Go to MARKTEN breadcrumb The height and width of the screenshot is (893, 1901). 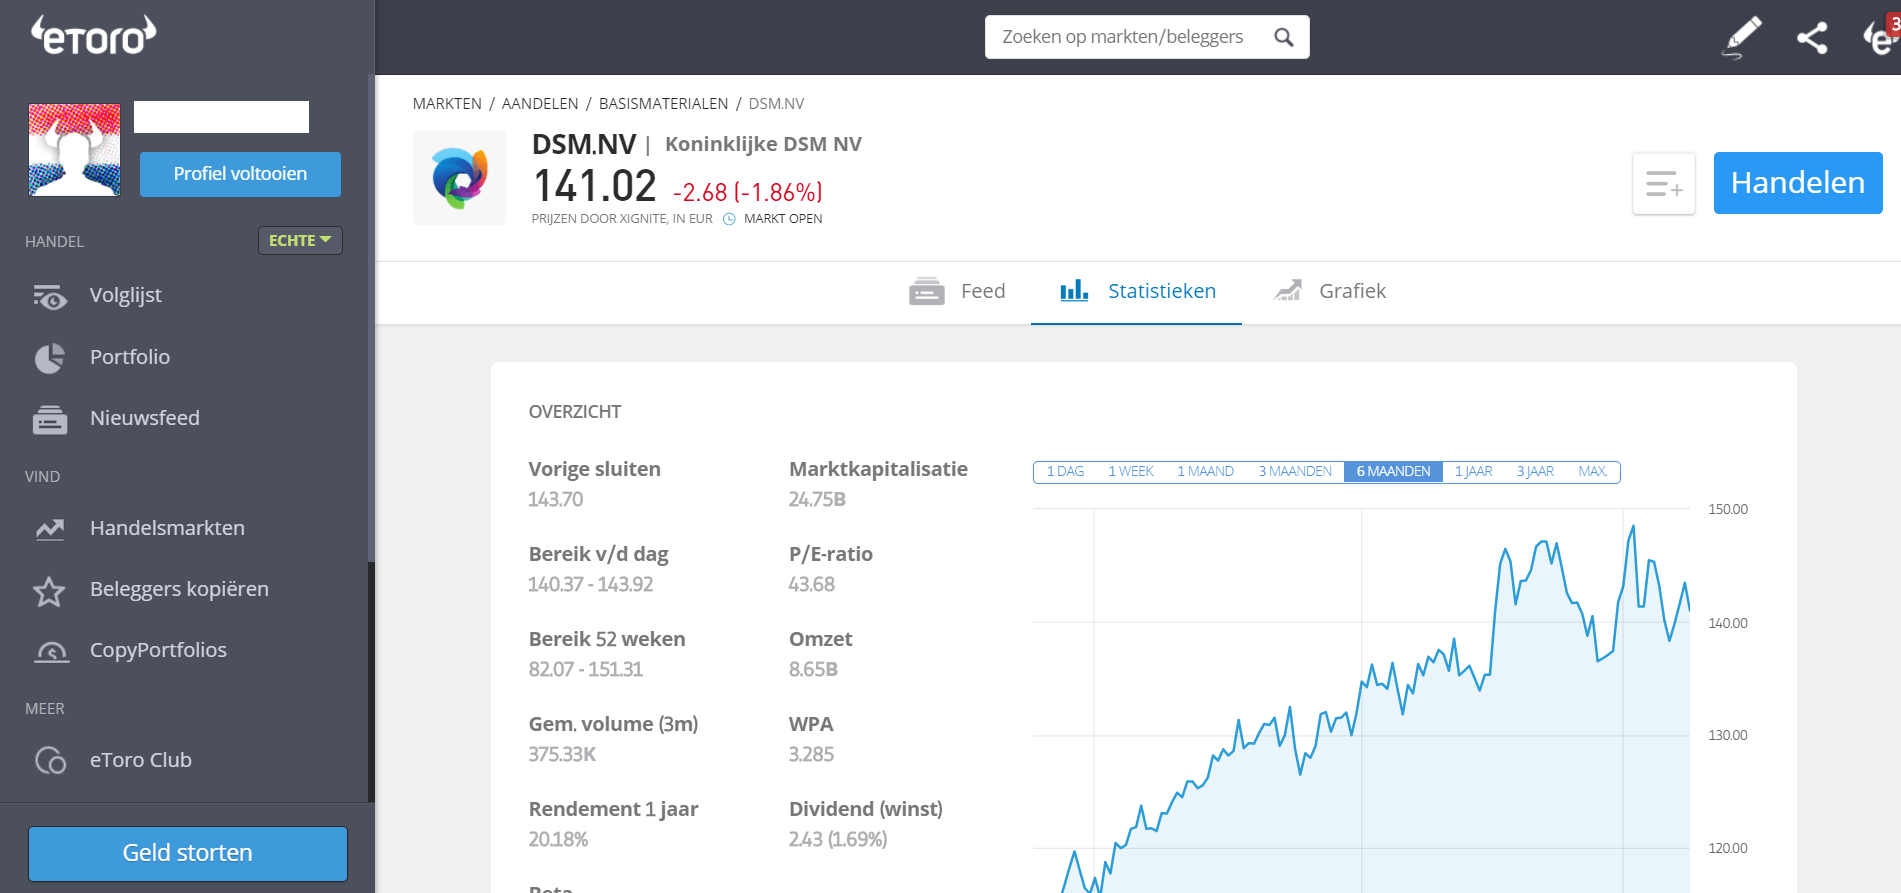pyautogui.click(x=447, y=104)
